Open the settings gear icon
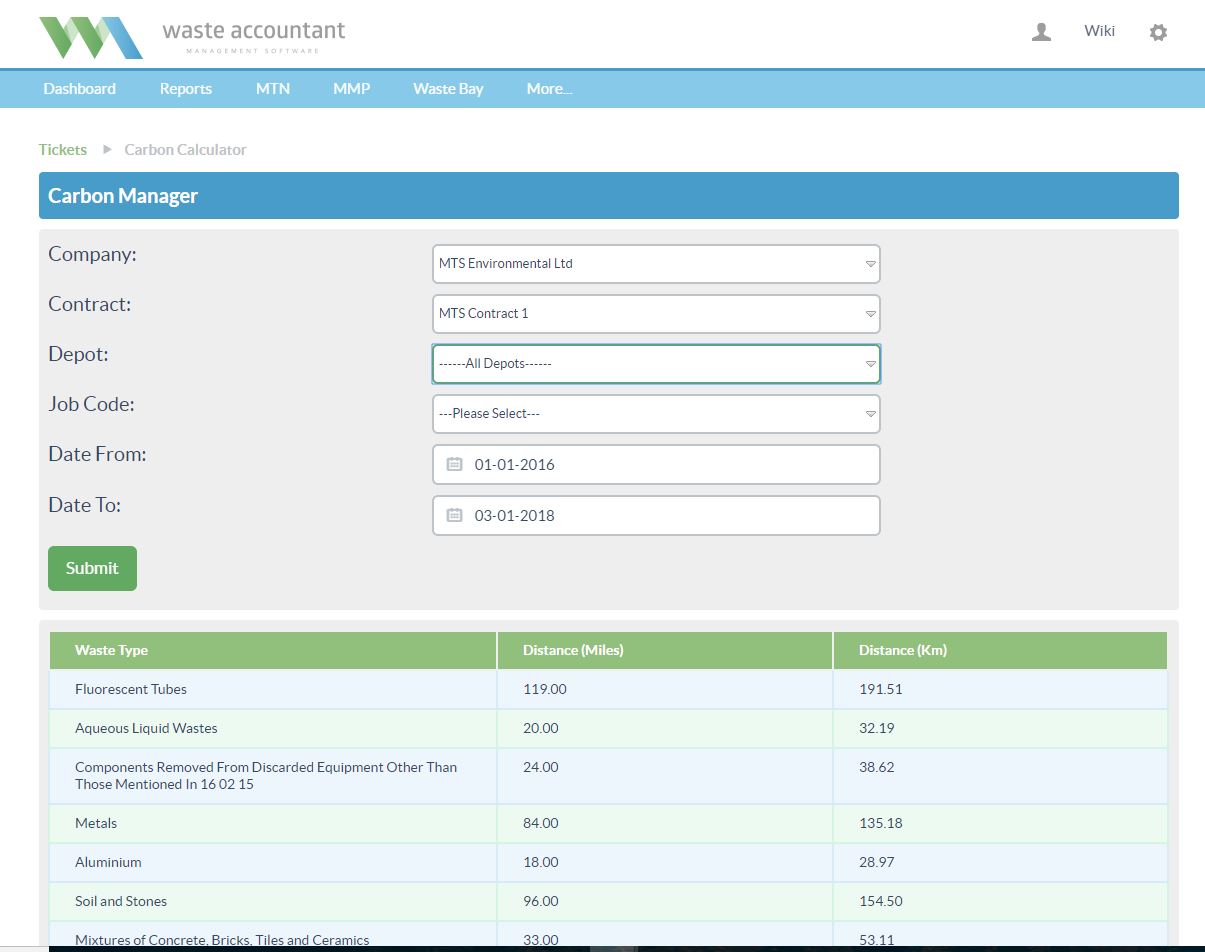The width and height of the screenshot is (1205, 952). click(x=1158, y=32)
